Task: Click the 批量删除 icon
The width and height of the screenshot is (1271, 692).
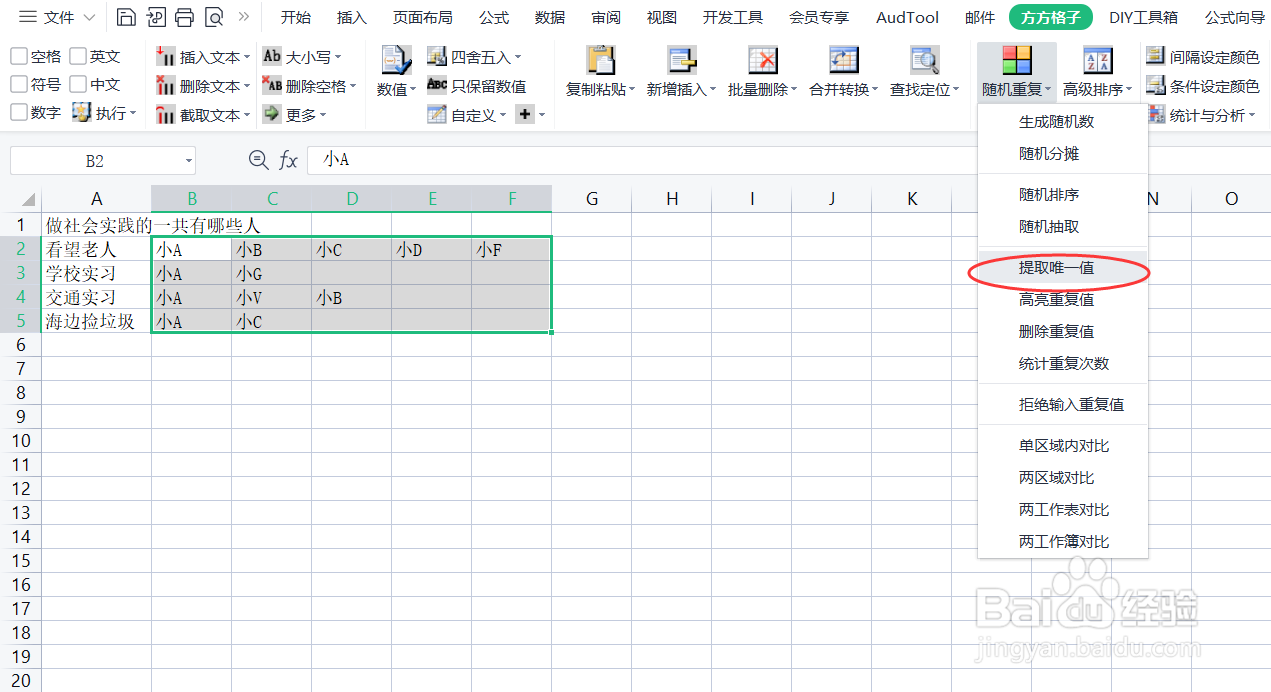Action: tap(762, 61)
